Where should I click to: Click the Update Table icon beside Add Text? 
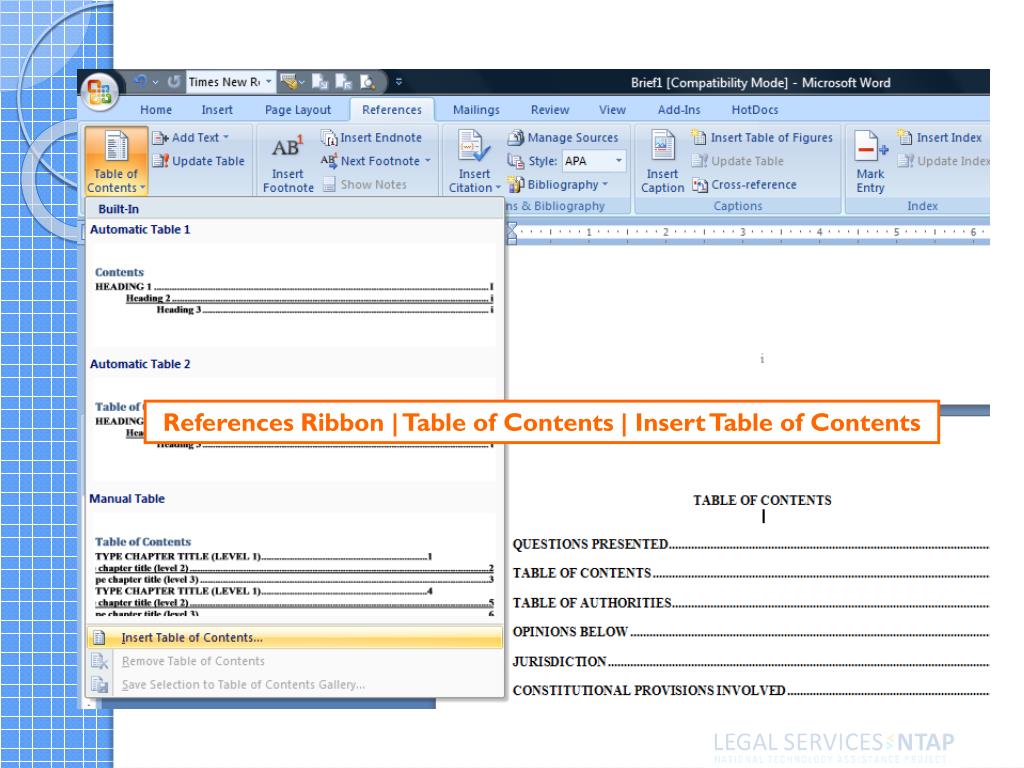pyautogui.click(x=160, y=161)
